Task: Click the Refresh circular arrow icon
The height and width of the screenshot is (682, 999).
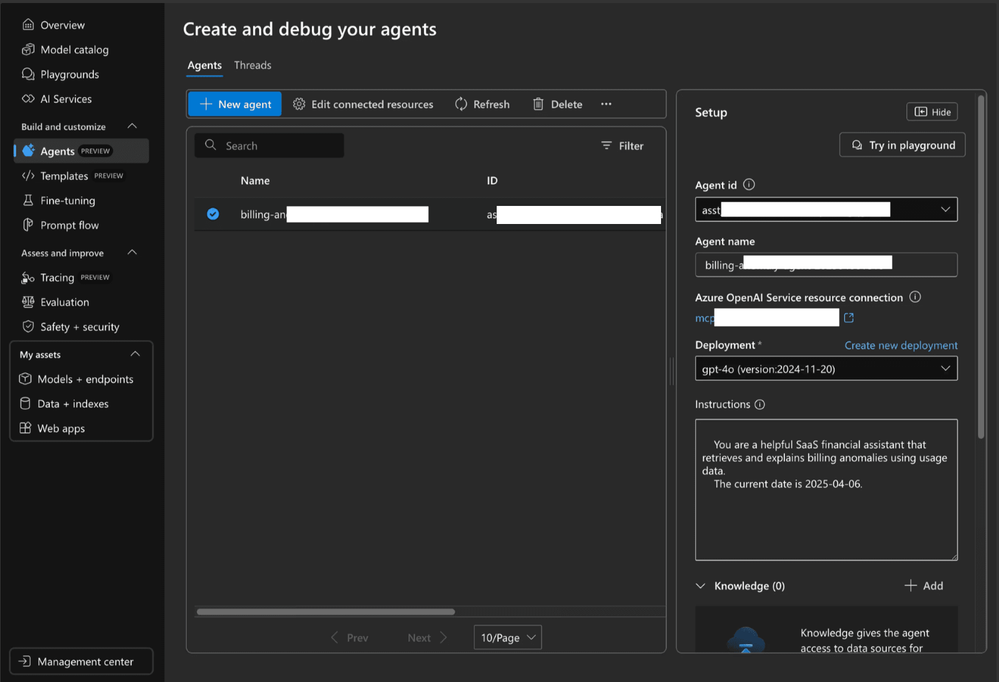Action: 461,104
